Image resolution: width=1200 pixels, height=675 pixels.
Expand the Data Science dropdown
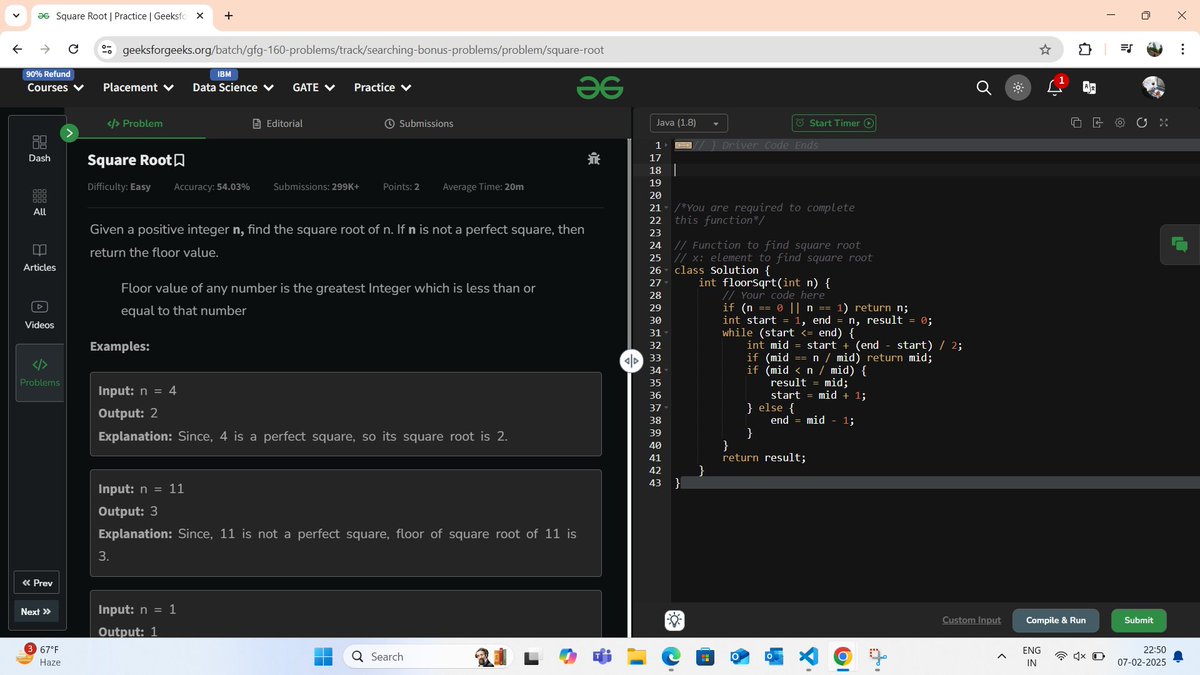[x=231, y=88]
